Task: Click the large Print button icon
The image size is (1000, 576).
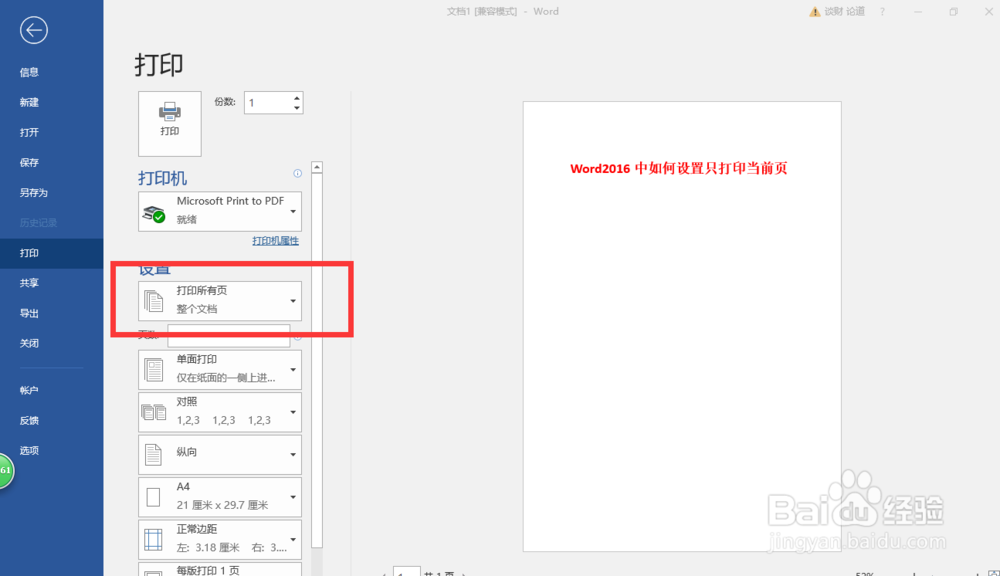Action: click(x=169, y=120)
